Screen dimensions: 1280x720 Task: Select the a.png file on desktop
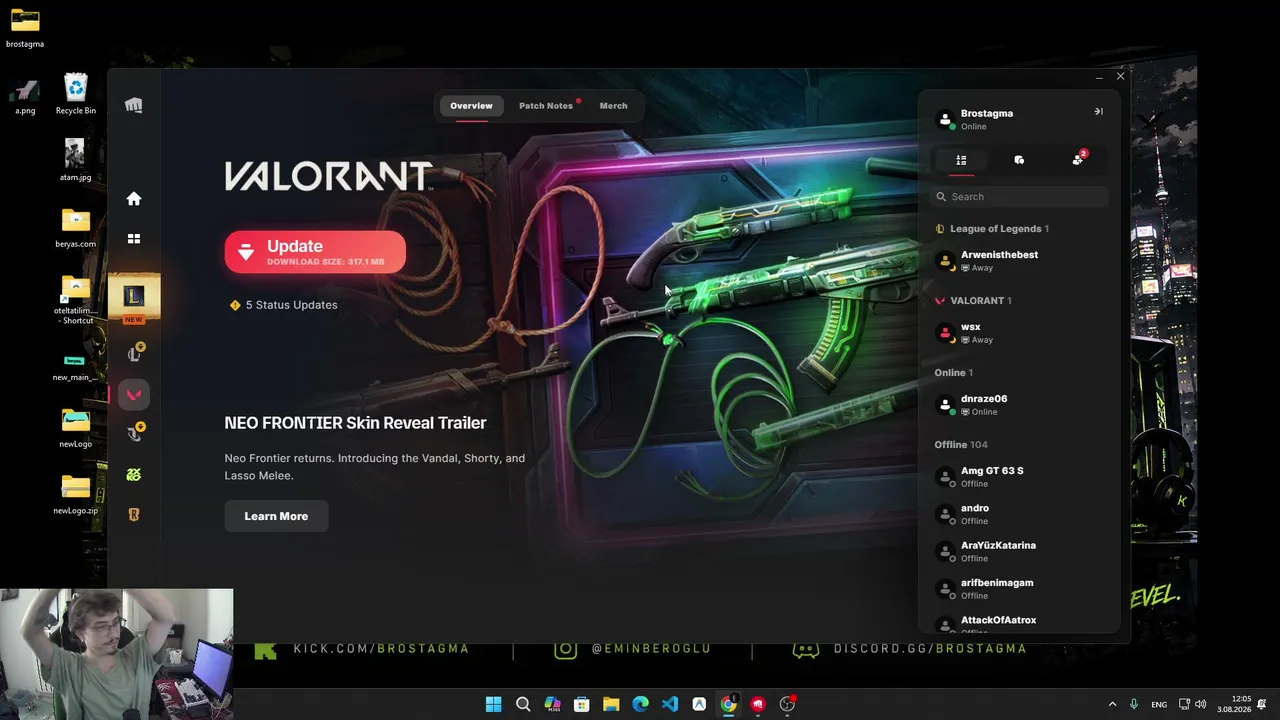click(25, 97)
